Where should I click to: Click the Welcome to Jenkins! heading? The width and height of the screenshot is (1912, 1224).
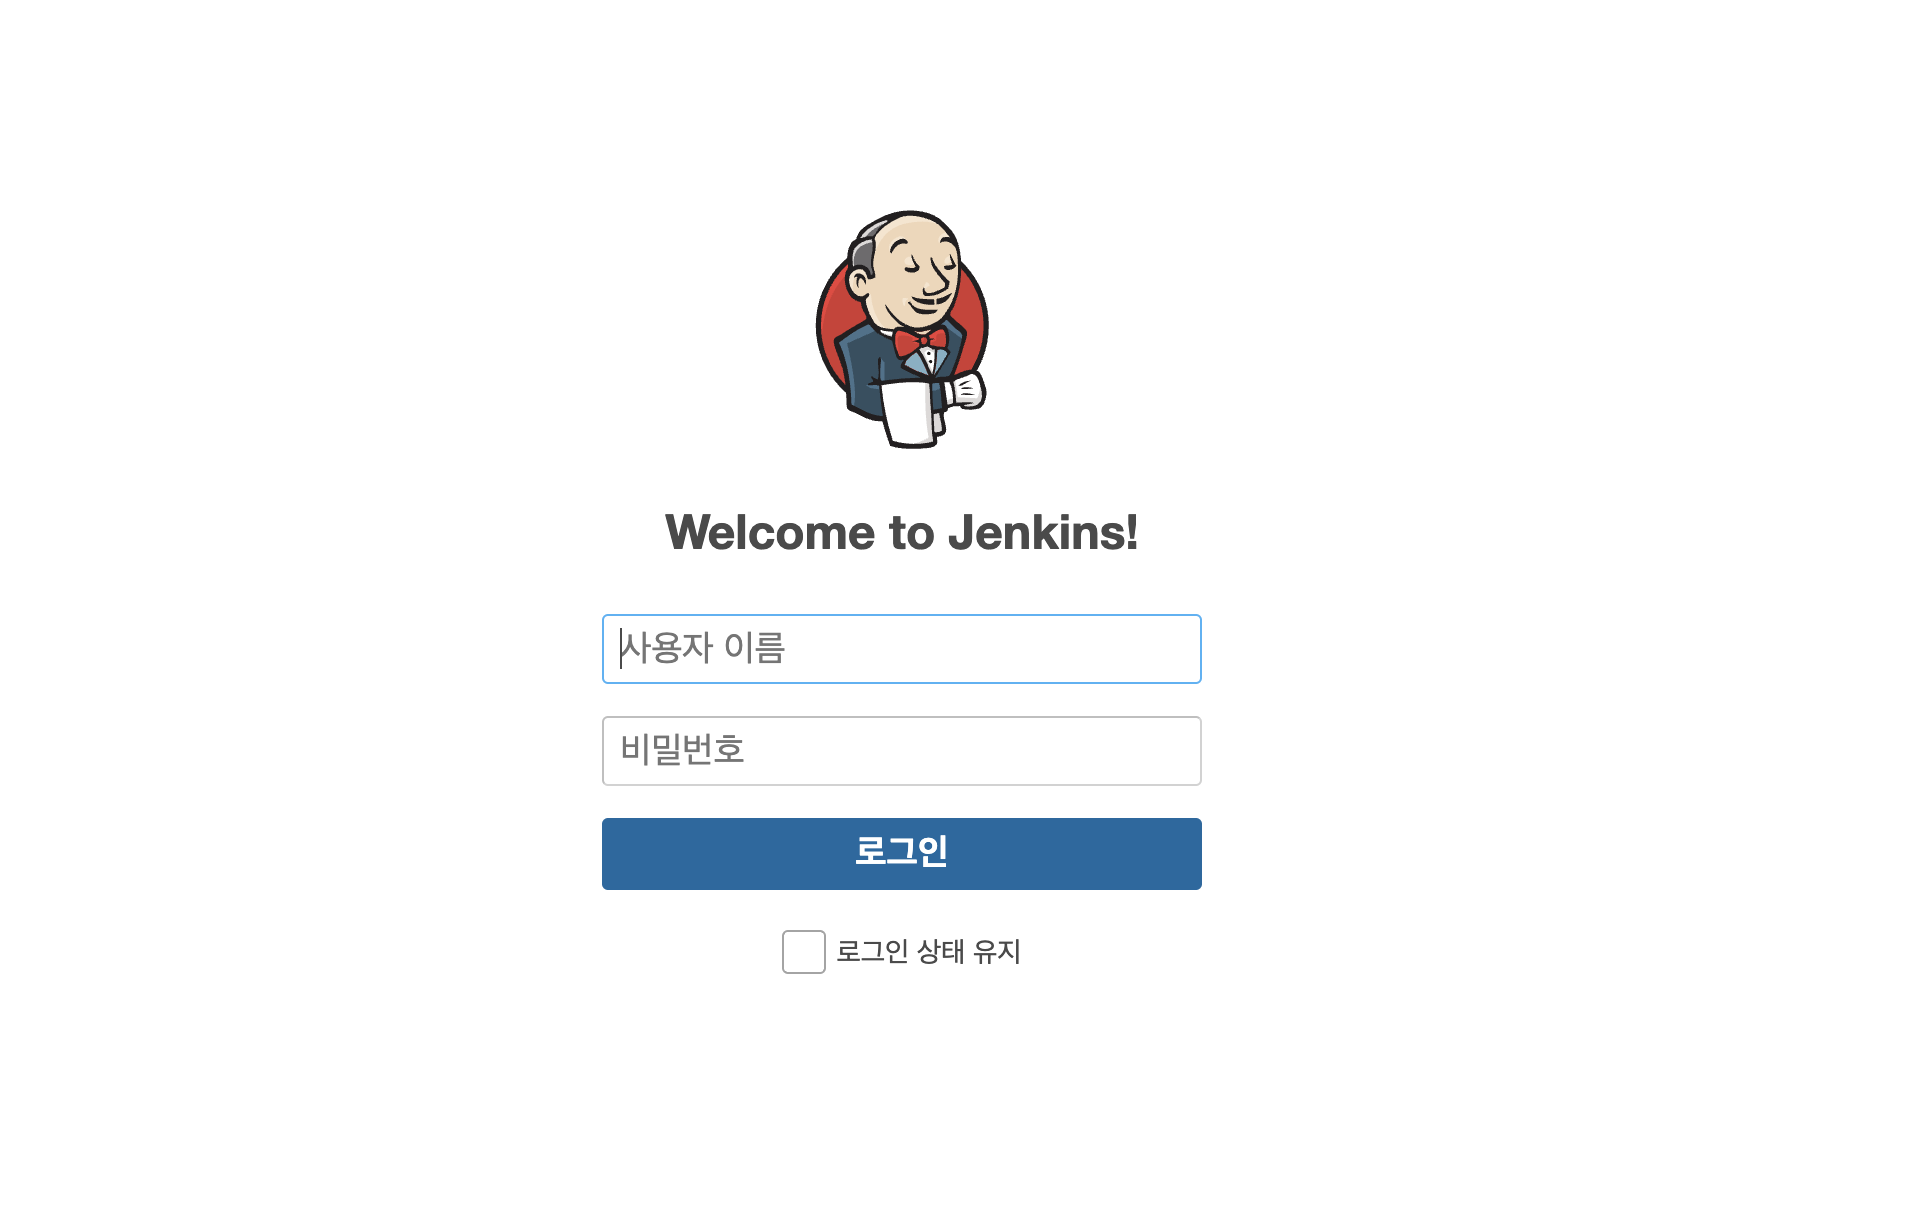click(x=901, y=532)
